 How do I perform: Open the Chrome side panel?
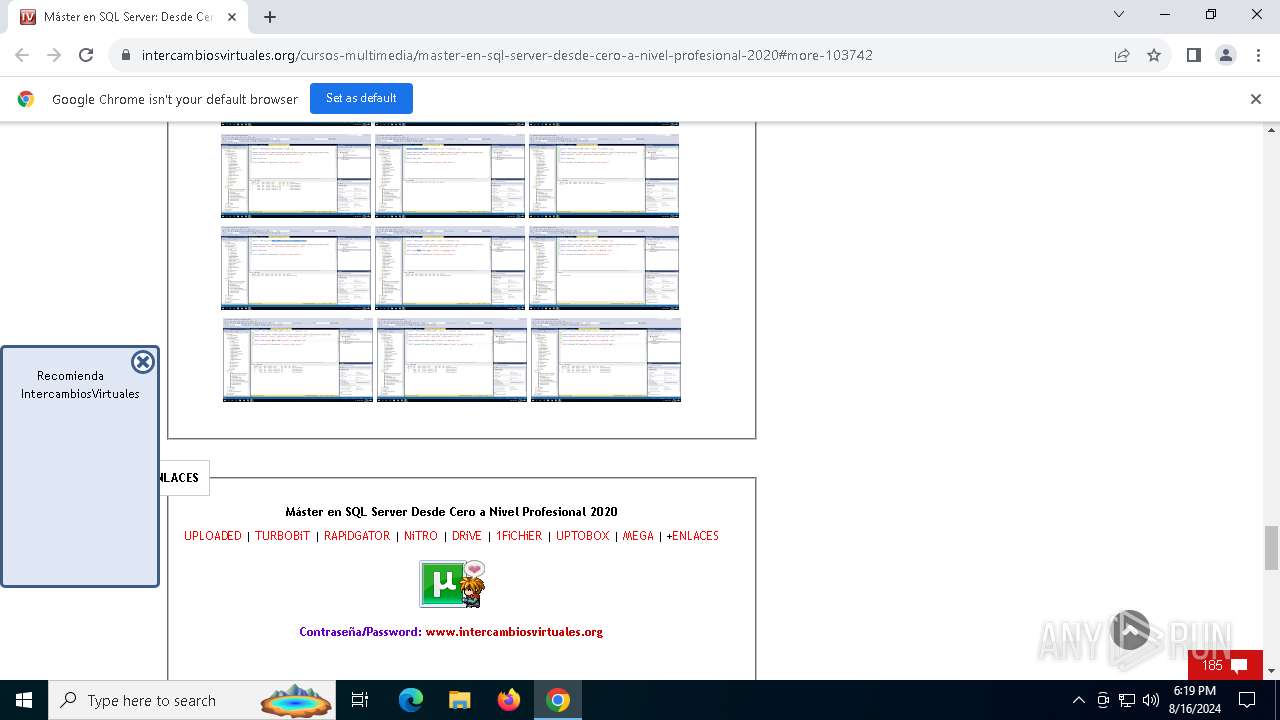pyautogui.click(x=1193, y=55)
